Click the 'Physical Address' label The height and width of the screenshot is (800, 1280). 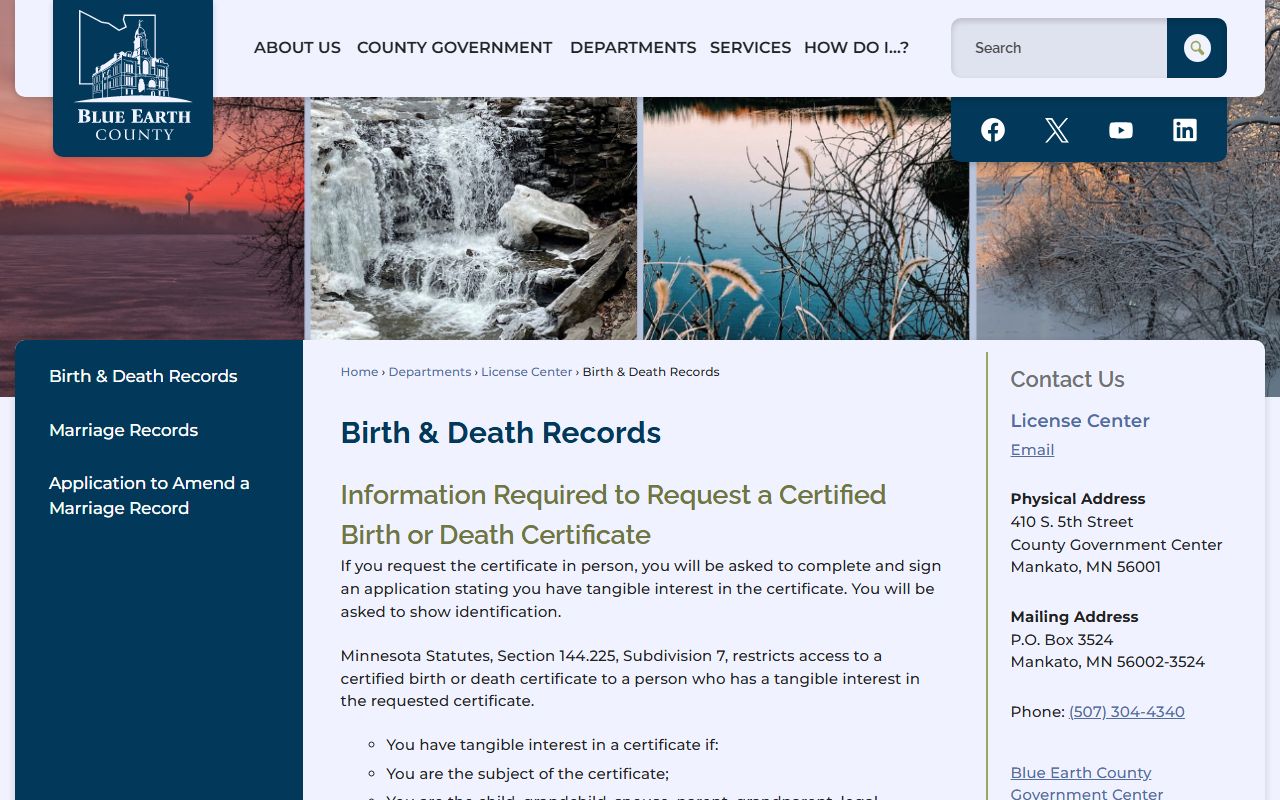tap(1078, 499)
